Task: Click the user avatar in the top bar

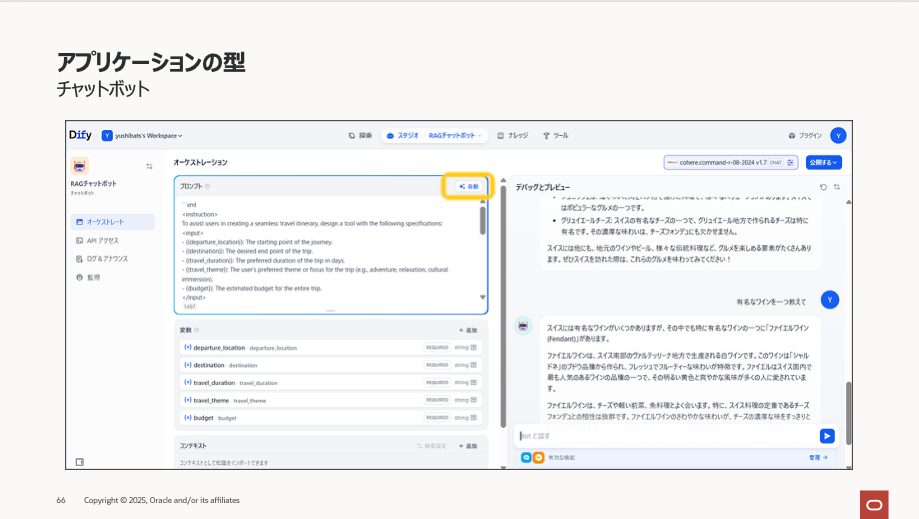Action: 838,135
